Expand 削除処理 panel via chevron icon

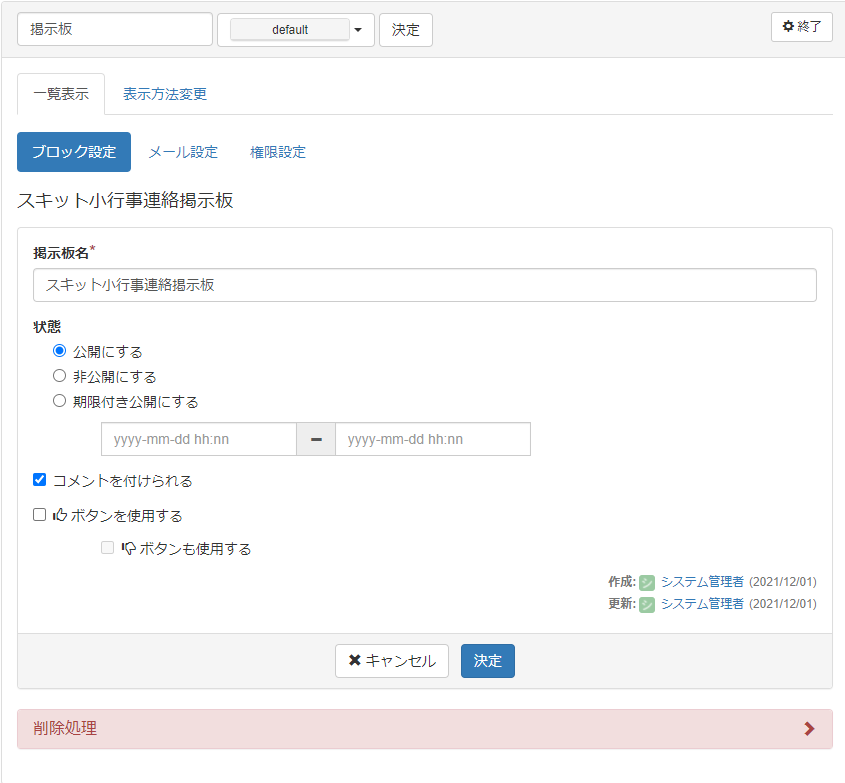[x=809, y=729]
